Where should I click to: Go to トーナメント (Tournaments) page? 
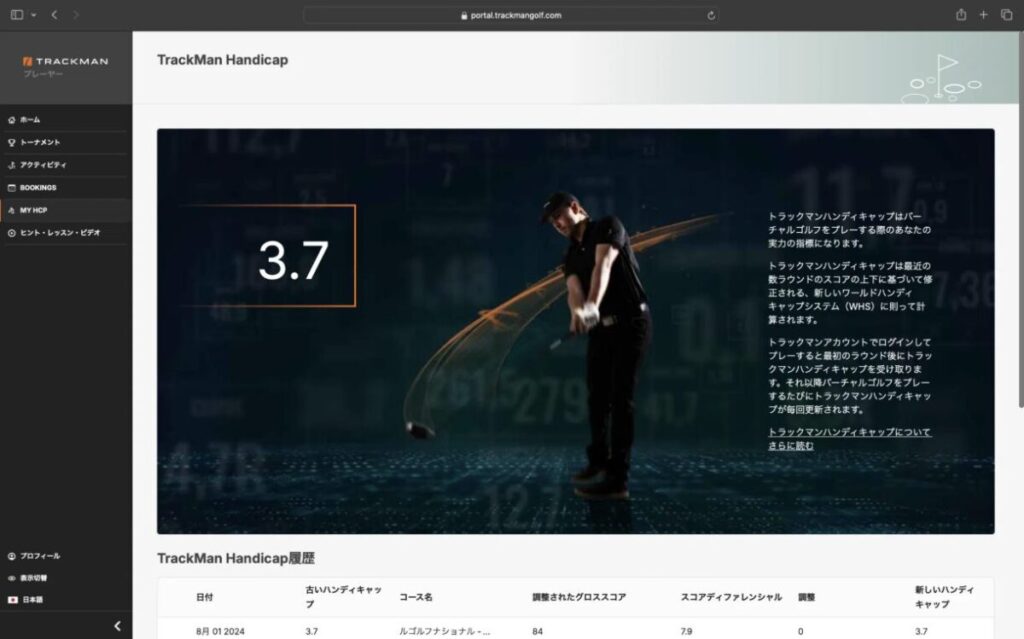pos(40,142)
